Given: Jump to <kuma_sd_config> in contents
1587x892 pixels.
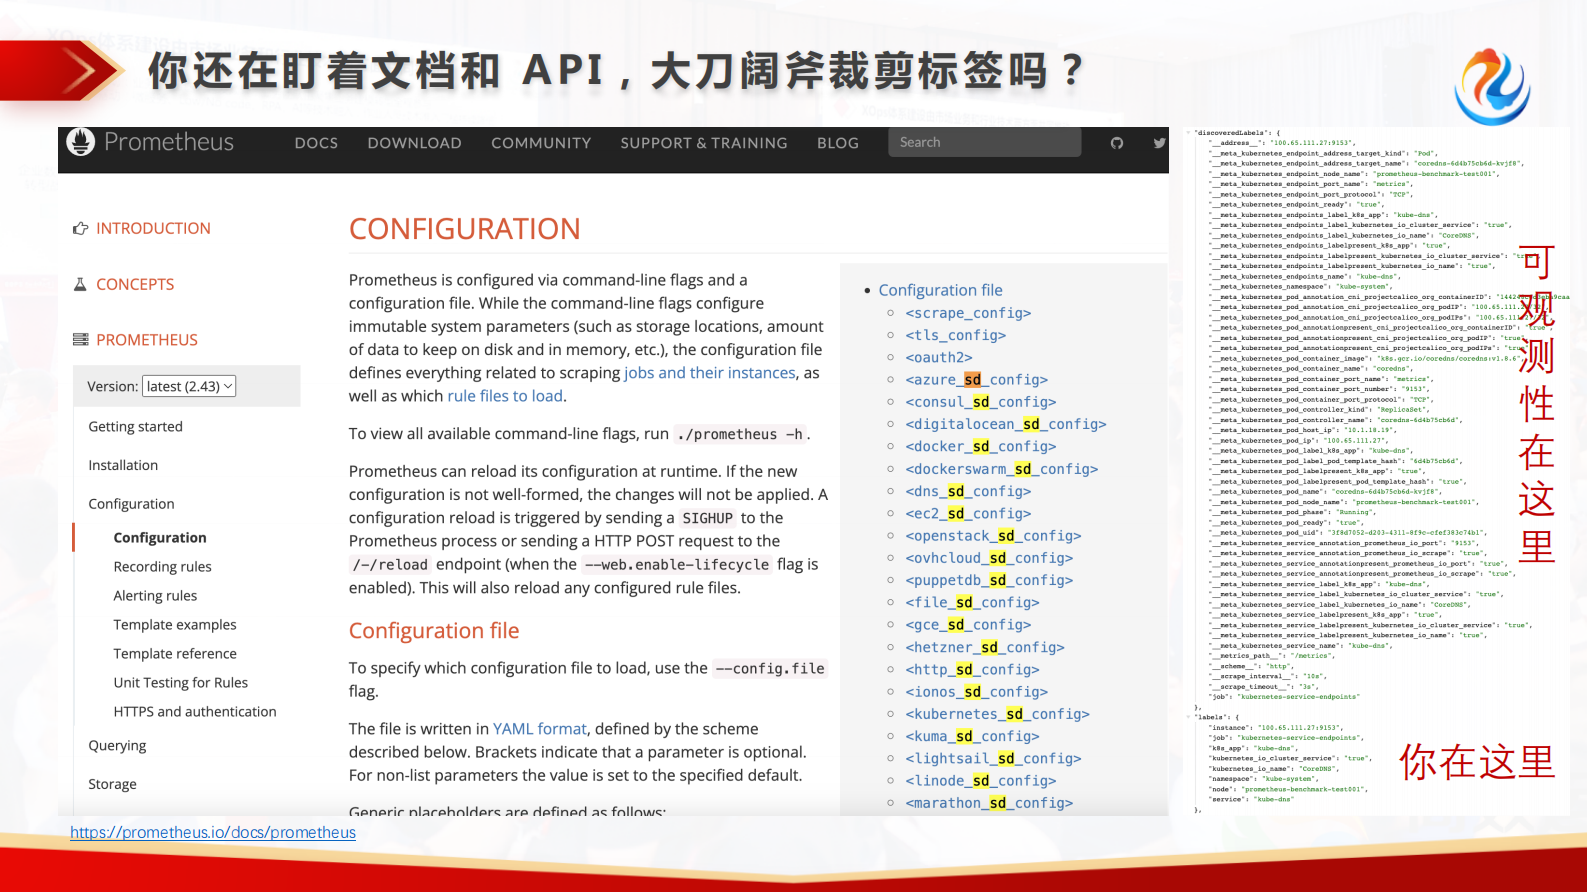Looking at the screenshot, I should pos(972,736).
